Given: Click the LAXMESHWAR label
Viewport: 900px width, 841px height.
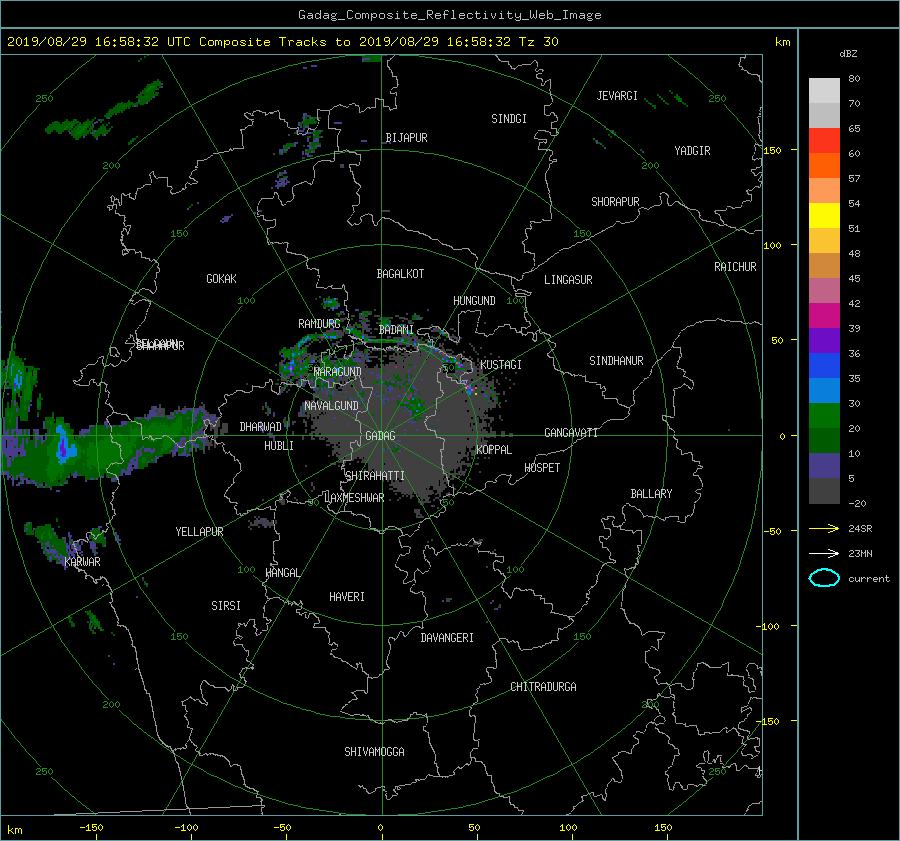Looking at the screenshot, I should [x=354, y=498].
